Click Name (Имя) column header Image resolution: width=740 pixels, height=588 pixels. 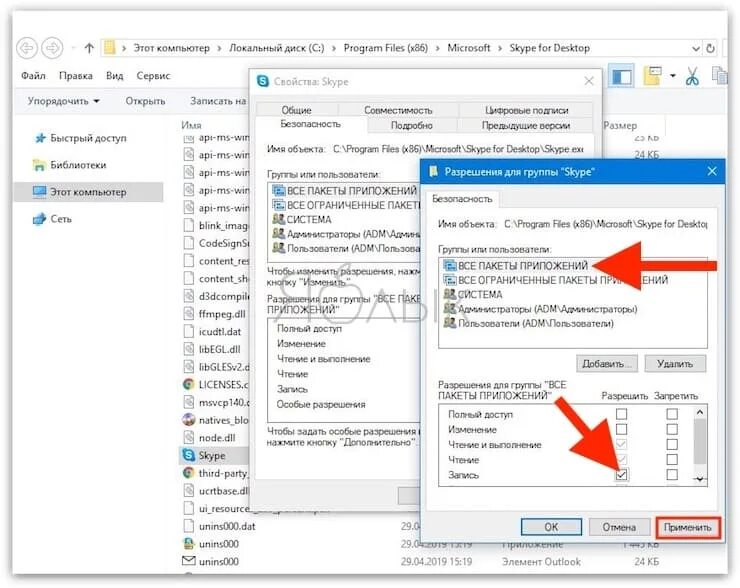(x=191, y=126)
